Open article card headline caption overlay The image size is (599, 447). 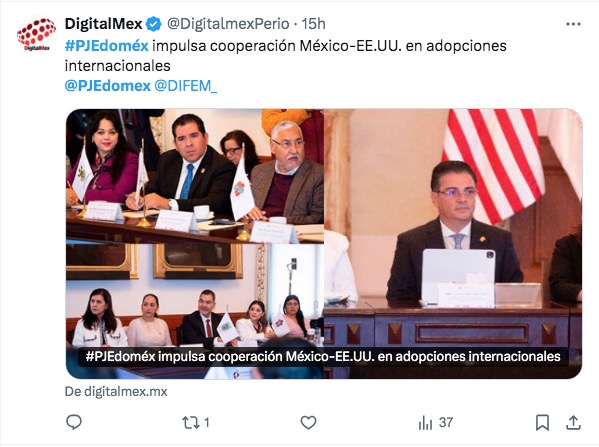323,356
